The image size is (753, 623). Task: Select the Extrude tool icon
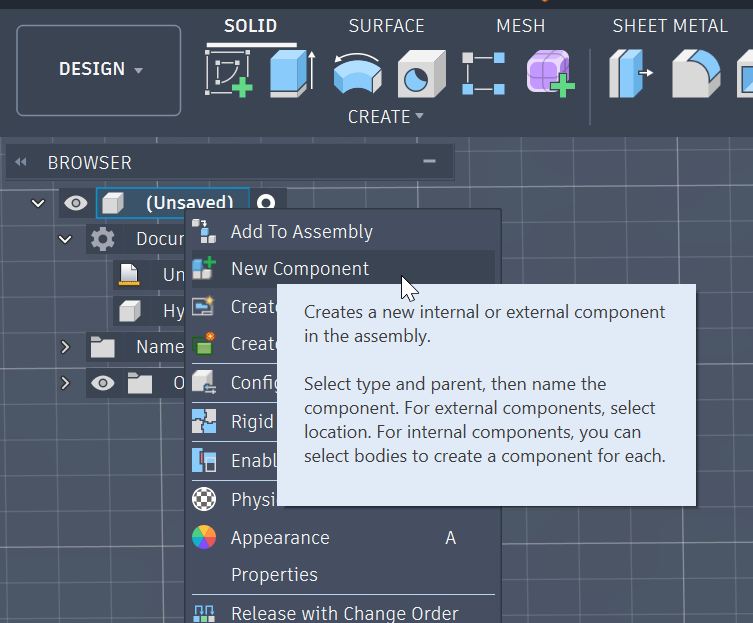[x=292, y=73]
